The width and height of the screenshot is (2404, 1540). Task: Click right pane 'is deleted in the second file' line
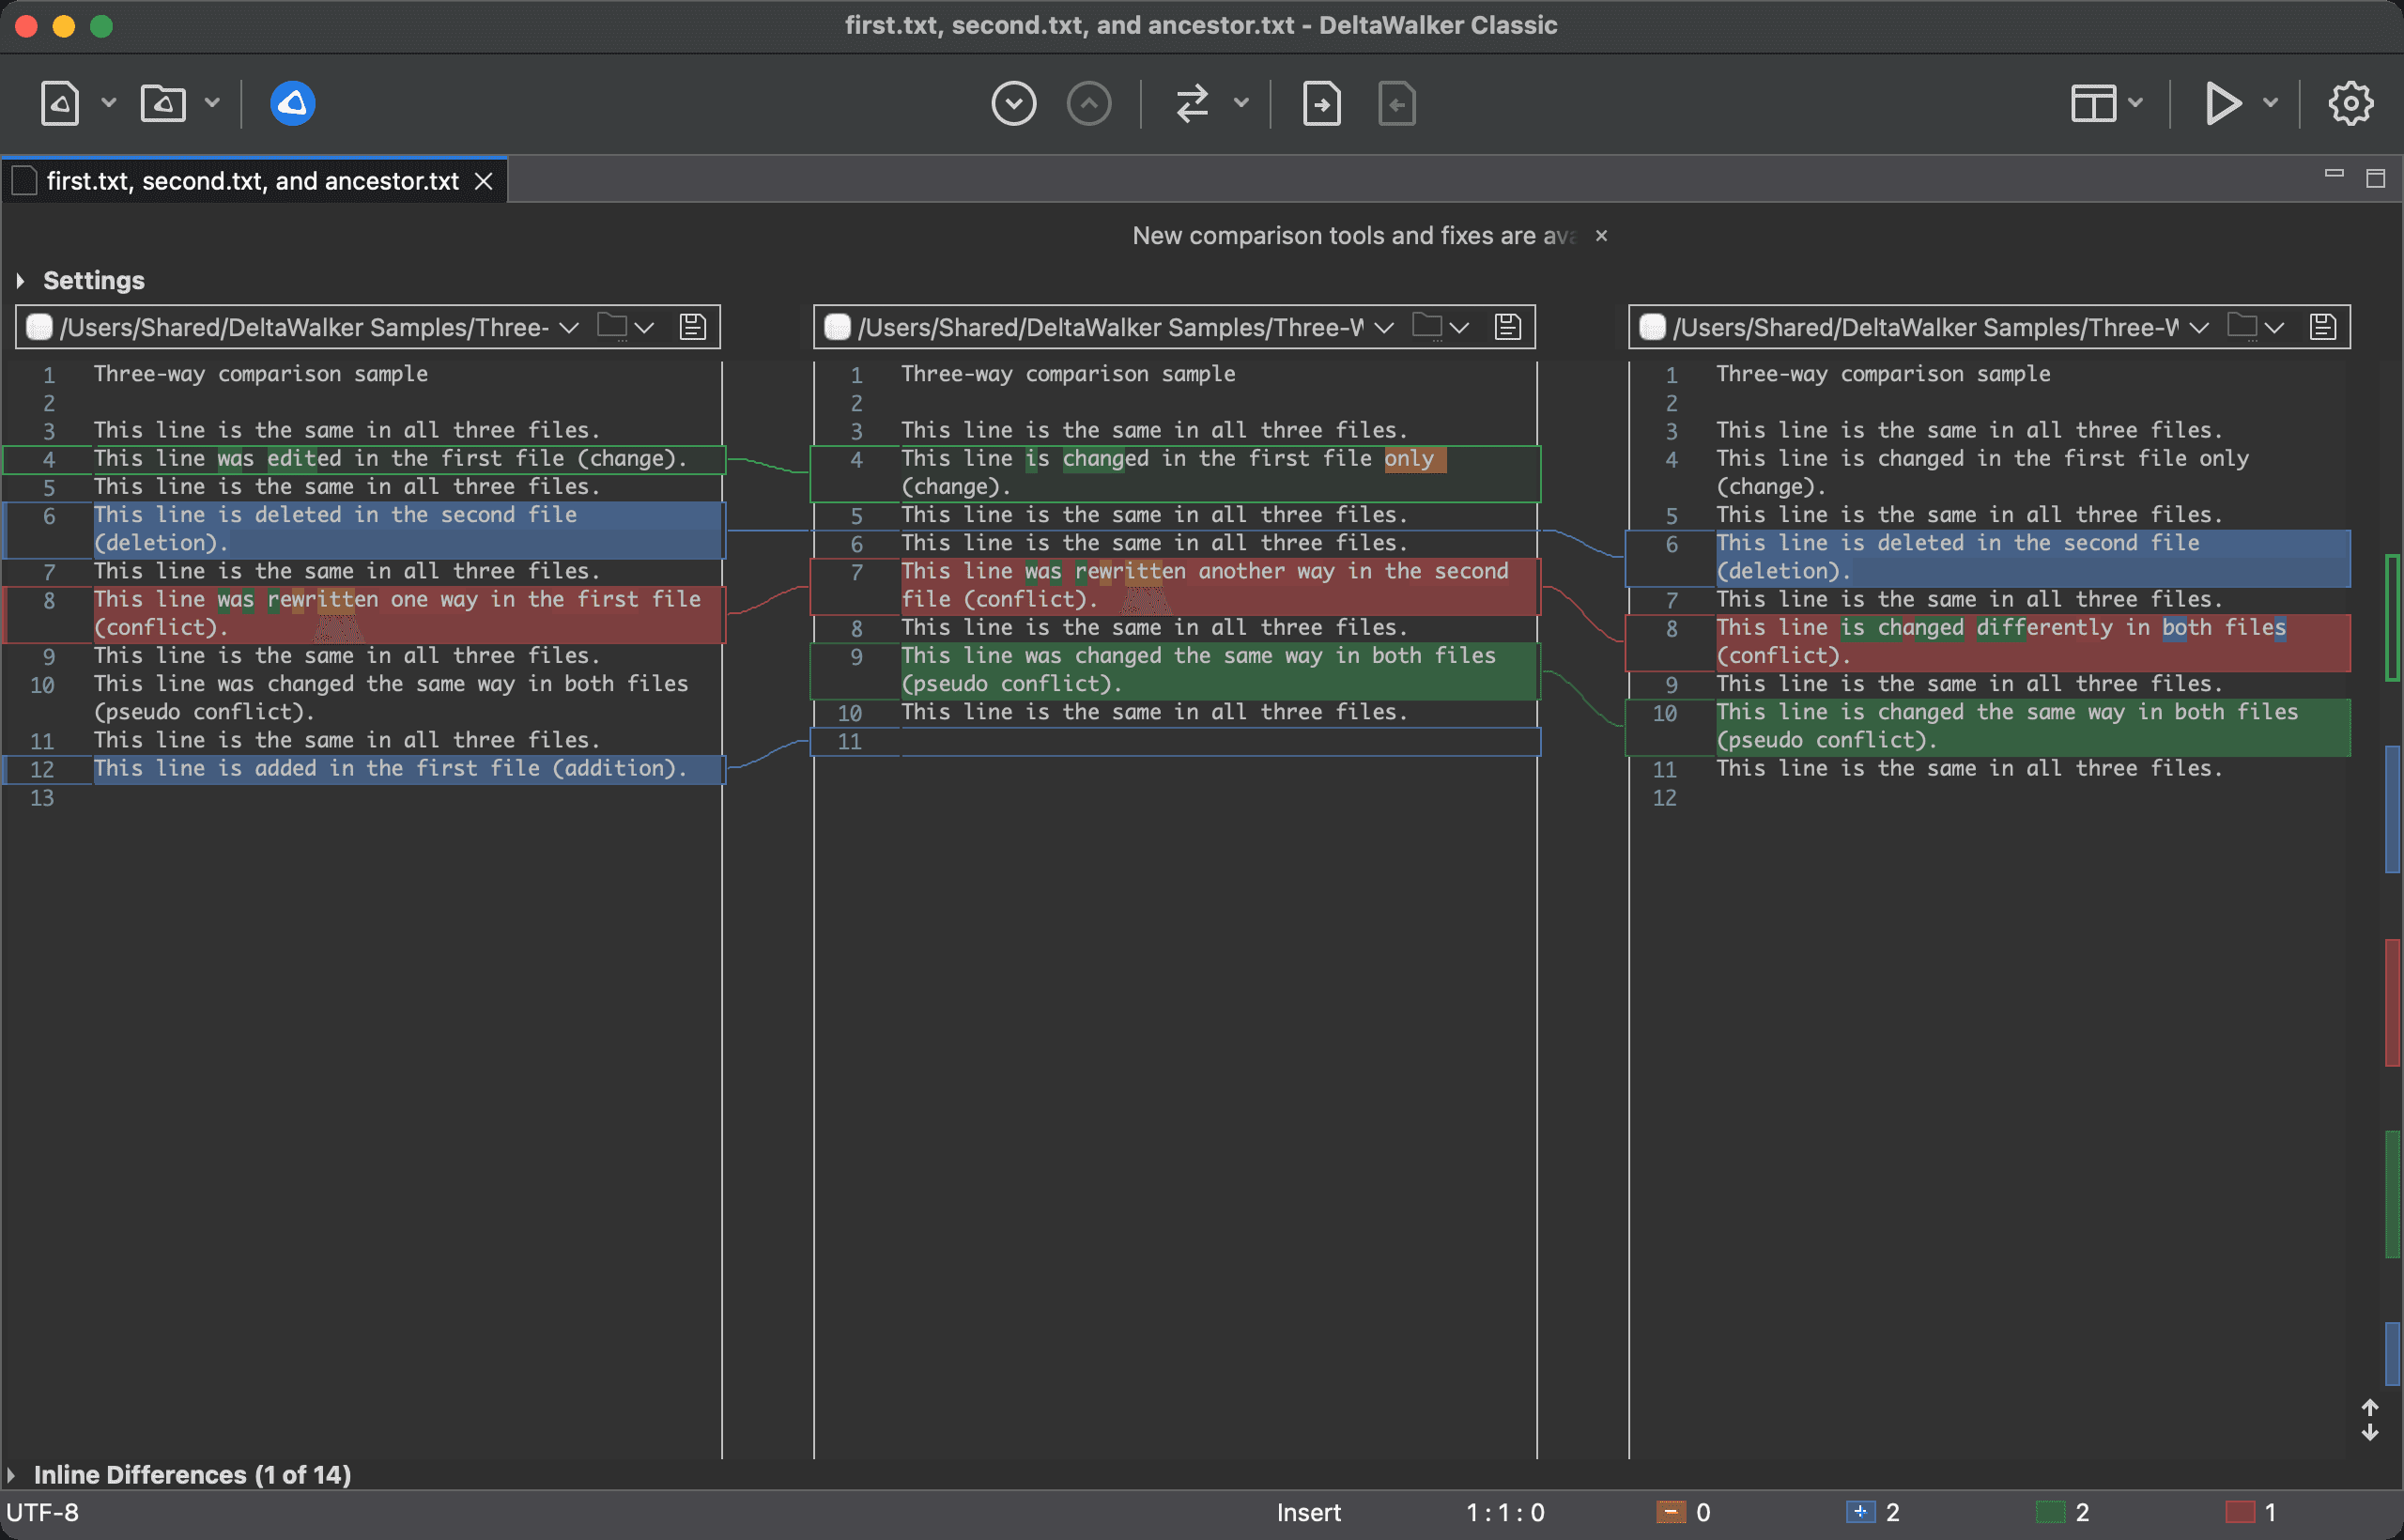(2032, 558)
